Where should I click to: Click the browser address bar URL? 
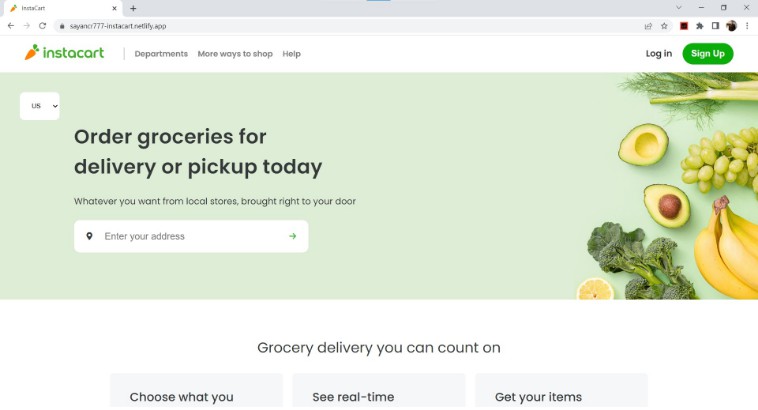118,25
